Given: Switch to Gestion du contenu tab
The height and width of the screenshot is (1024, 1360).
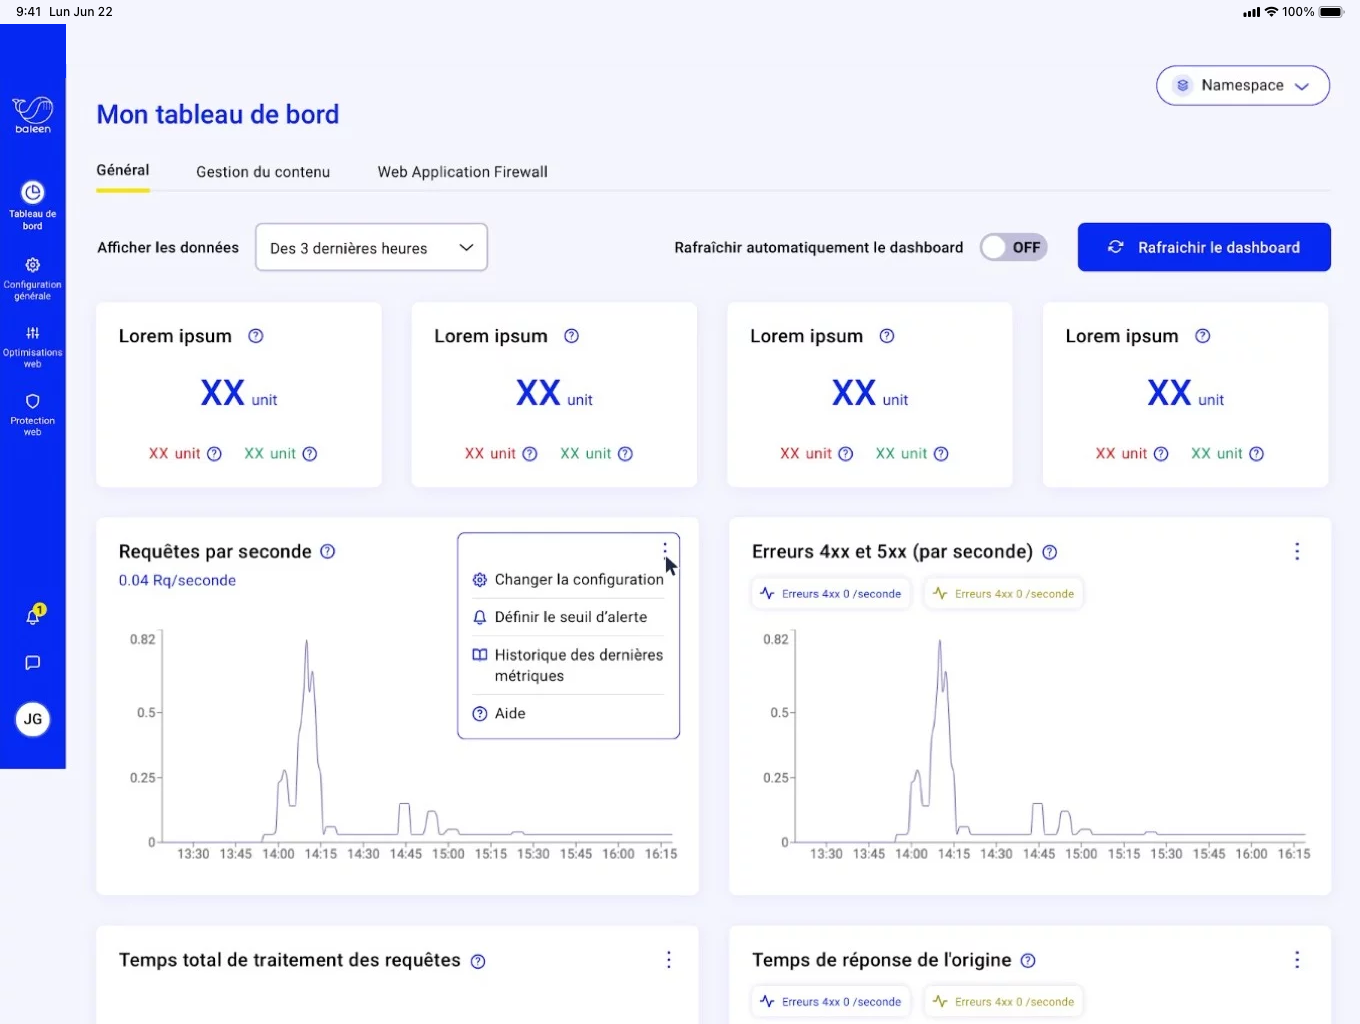Looking at the screenshot, I should coord(263,172).
